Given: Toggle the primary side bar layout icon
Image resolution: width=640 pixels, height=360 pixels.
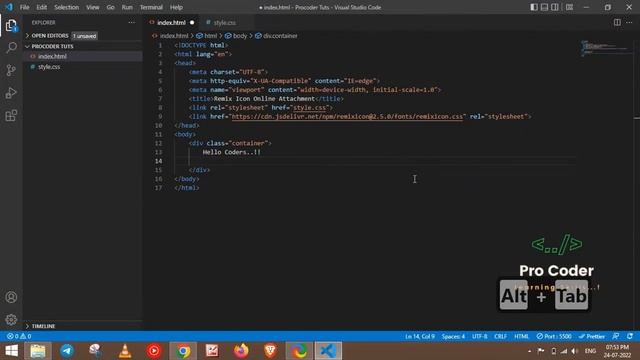Looking at the screenshot, I should click(534, 7).
